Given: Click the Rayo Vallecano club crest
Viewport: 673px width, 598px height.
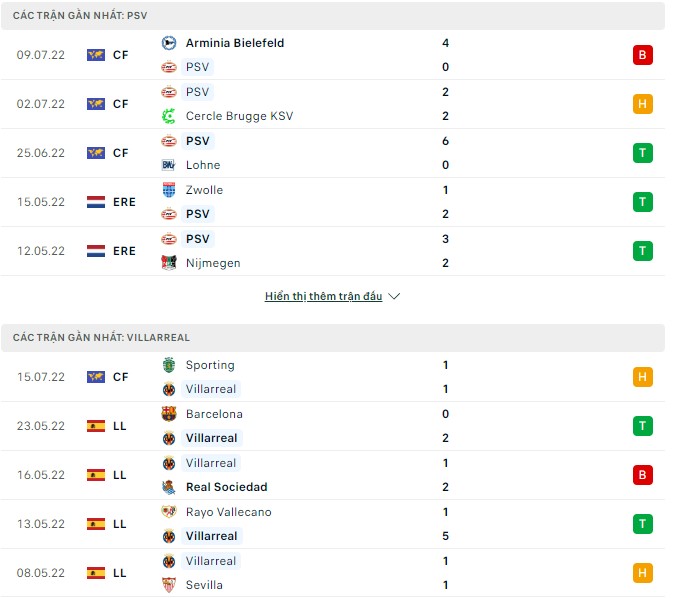Looking at the screenshot, I should click(168, 512).
